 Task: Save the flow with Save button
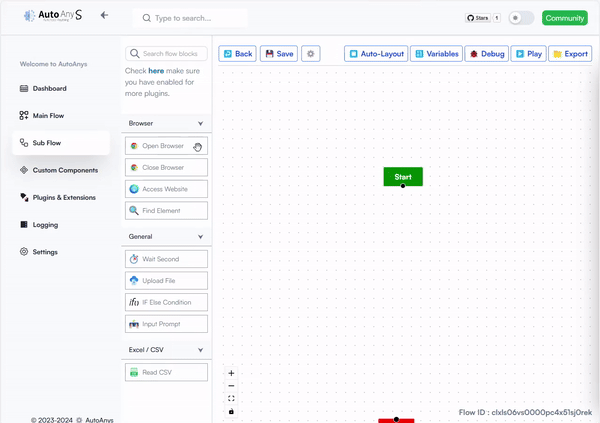click(279, 54)
